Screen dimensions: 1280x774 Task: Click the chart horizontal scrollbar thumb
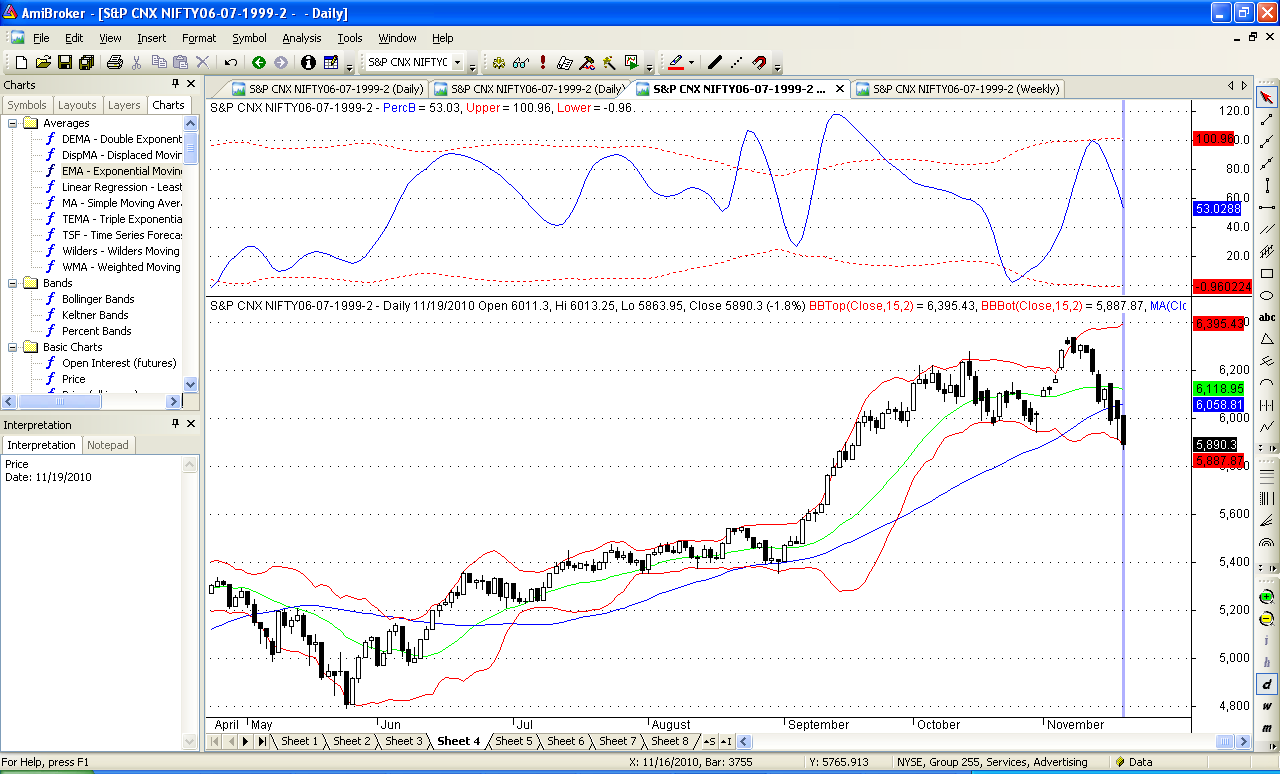coord(1226,741)
